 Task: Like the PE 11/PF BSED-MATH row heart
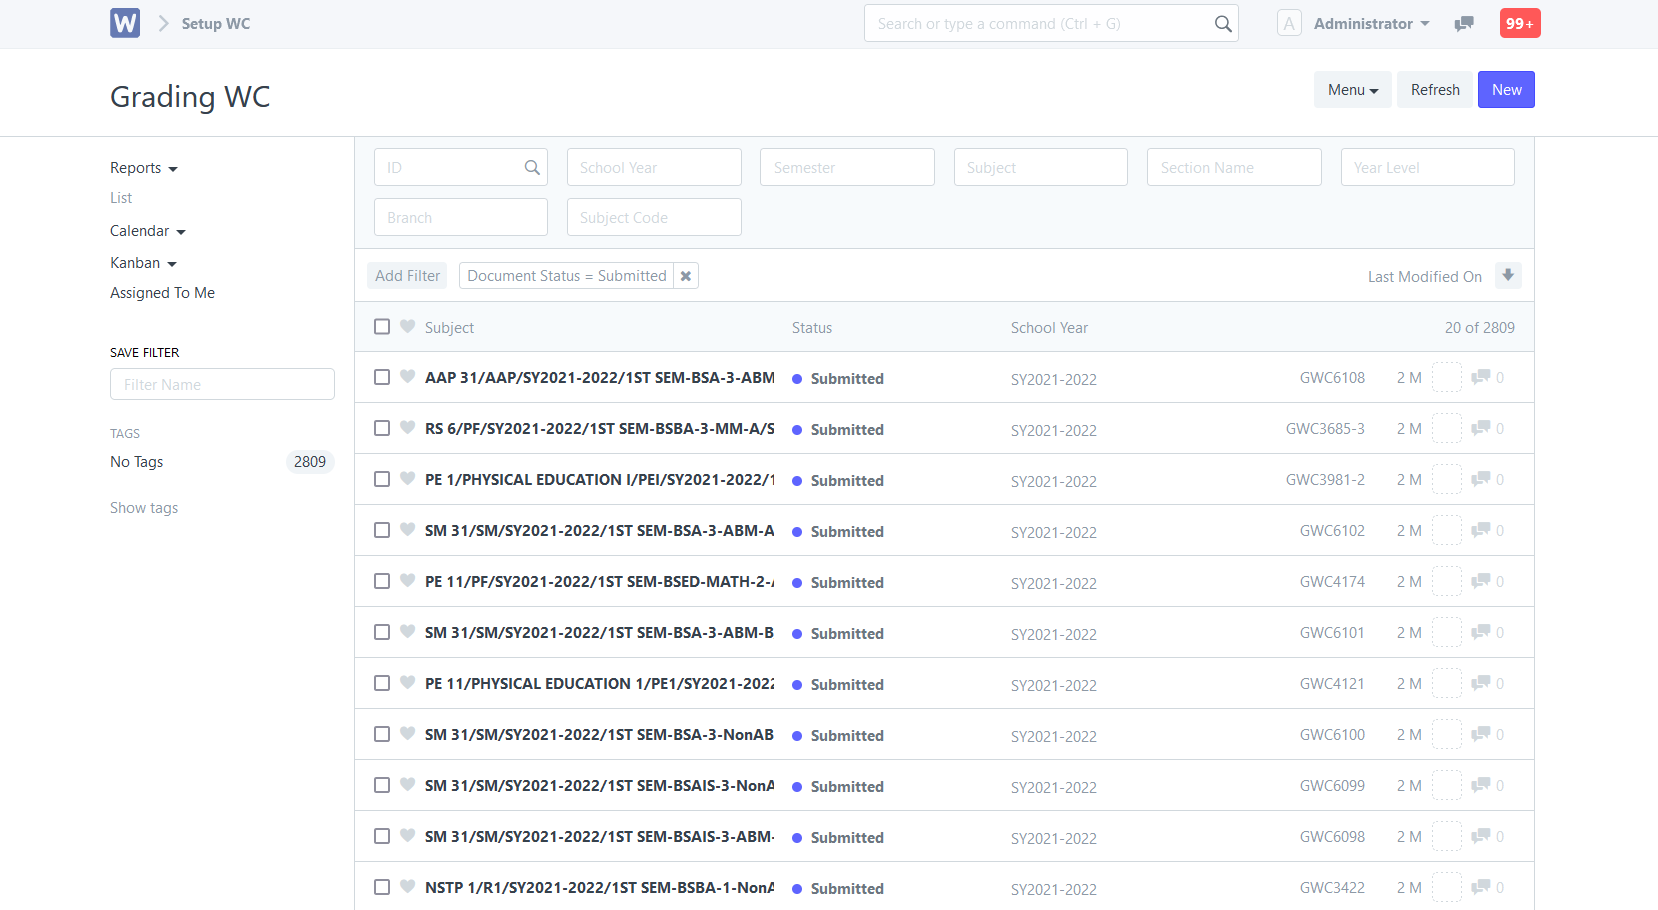[407, 581]
